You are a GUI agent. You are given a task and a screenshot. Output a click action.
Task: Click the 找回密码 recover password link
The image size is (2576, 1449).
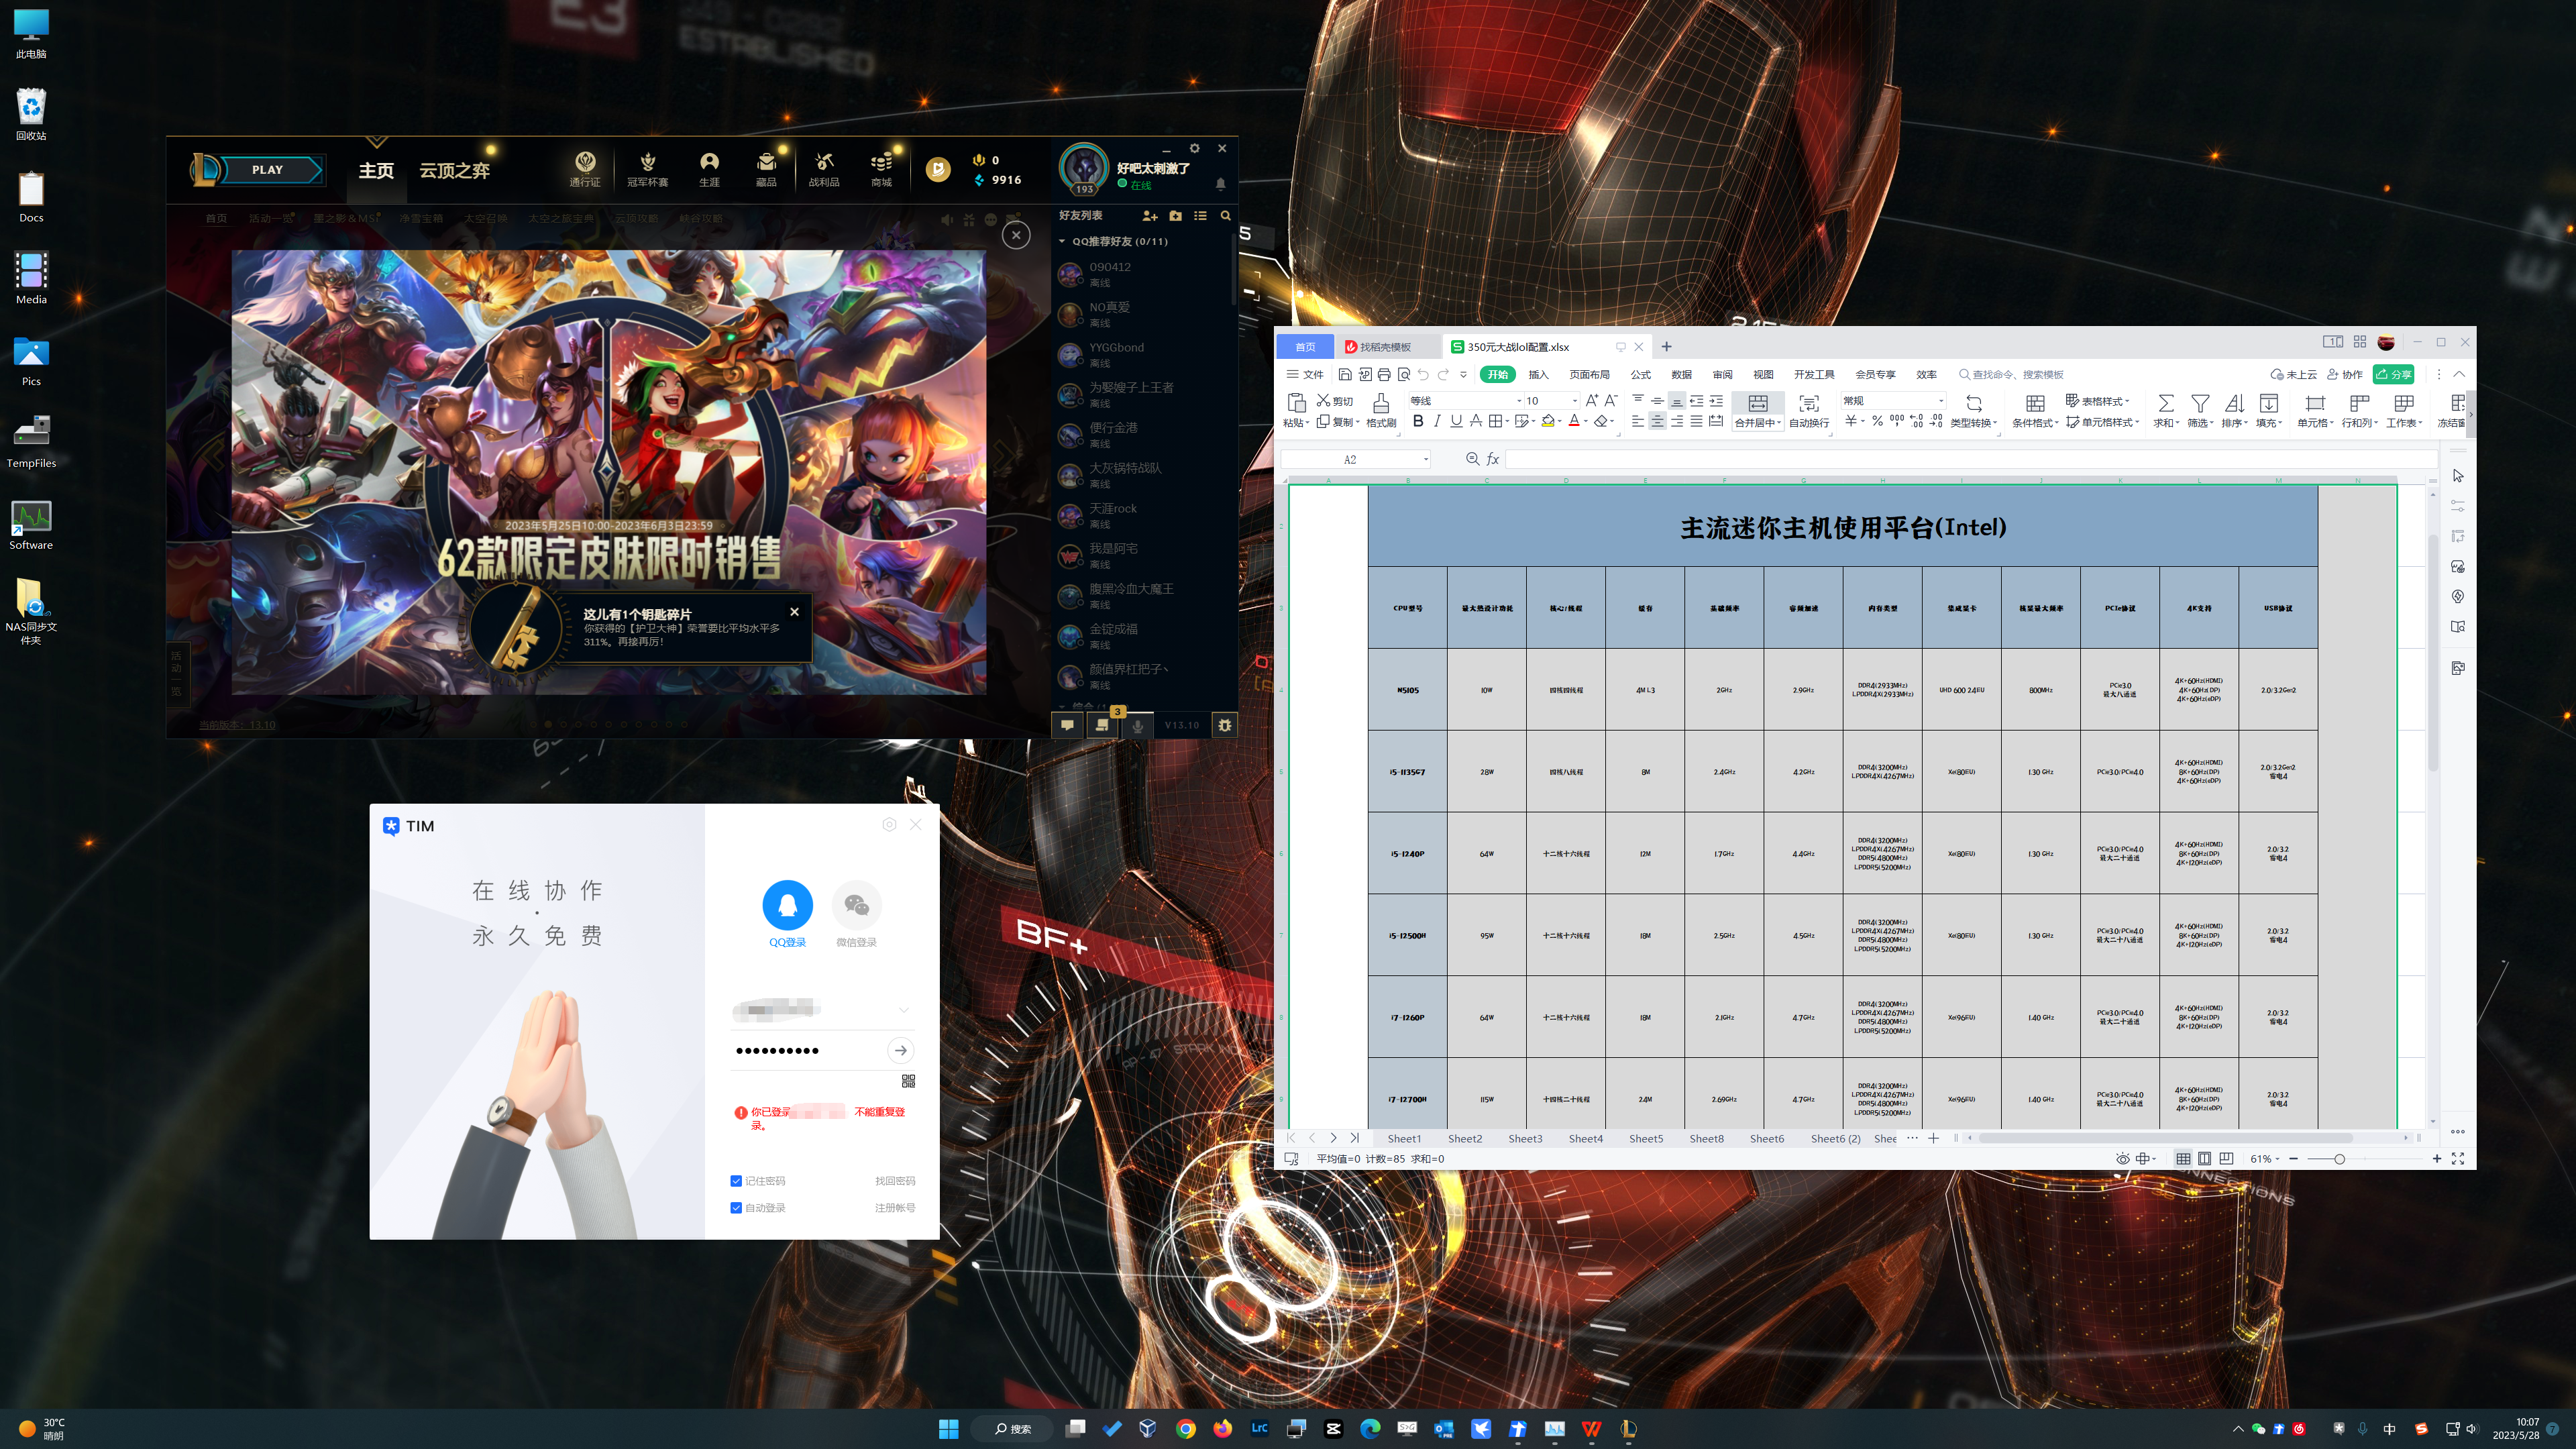[894, 1181]
